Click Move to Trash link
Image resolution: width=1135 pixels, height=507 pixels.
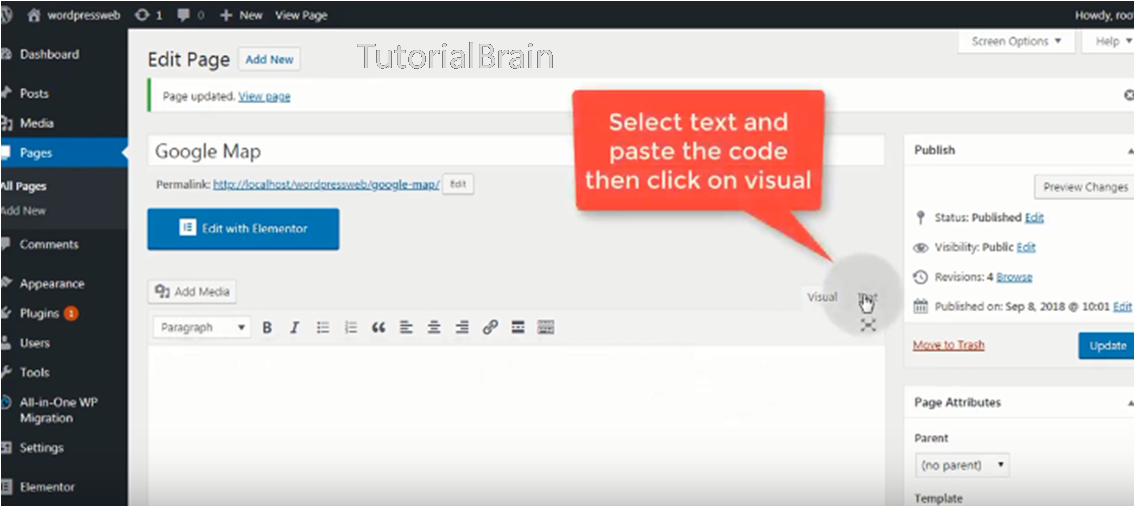point(948,345)
